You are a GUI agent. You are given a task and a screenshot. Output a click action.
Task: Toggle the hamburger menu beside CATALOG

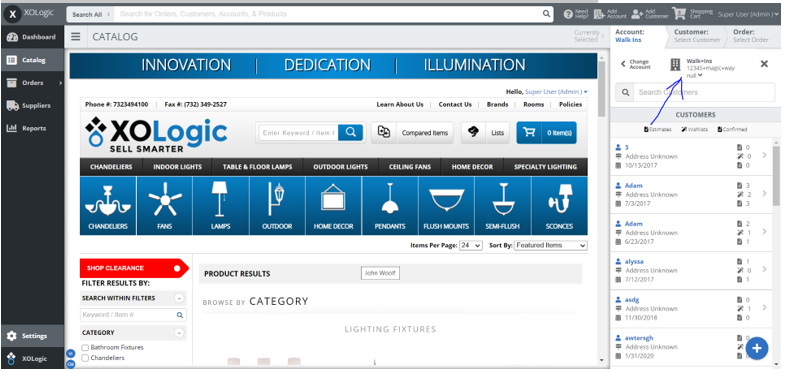tap(76, 37)
